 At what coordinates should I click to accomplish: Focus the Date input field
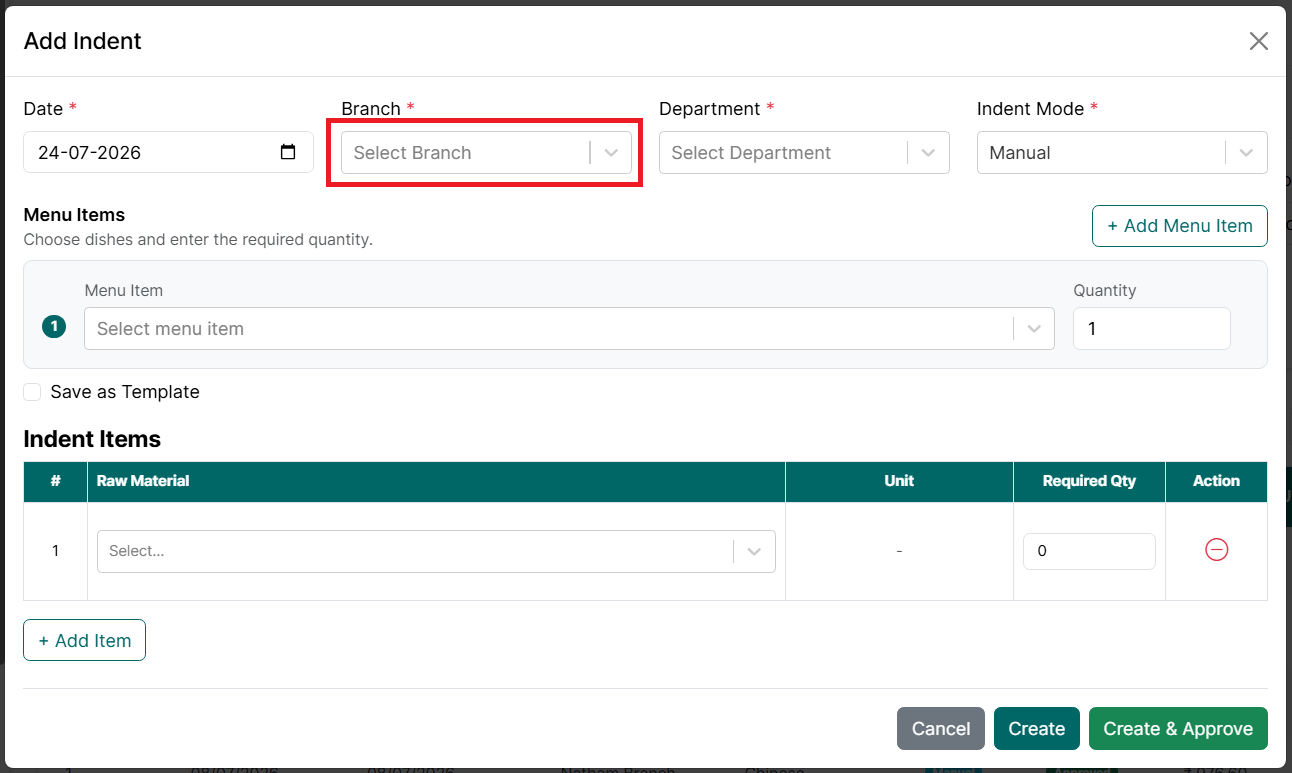point(168,152)
